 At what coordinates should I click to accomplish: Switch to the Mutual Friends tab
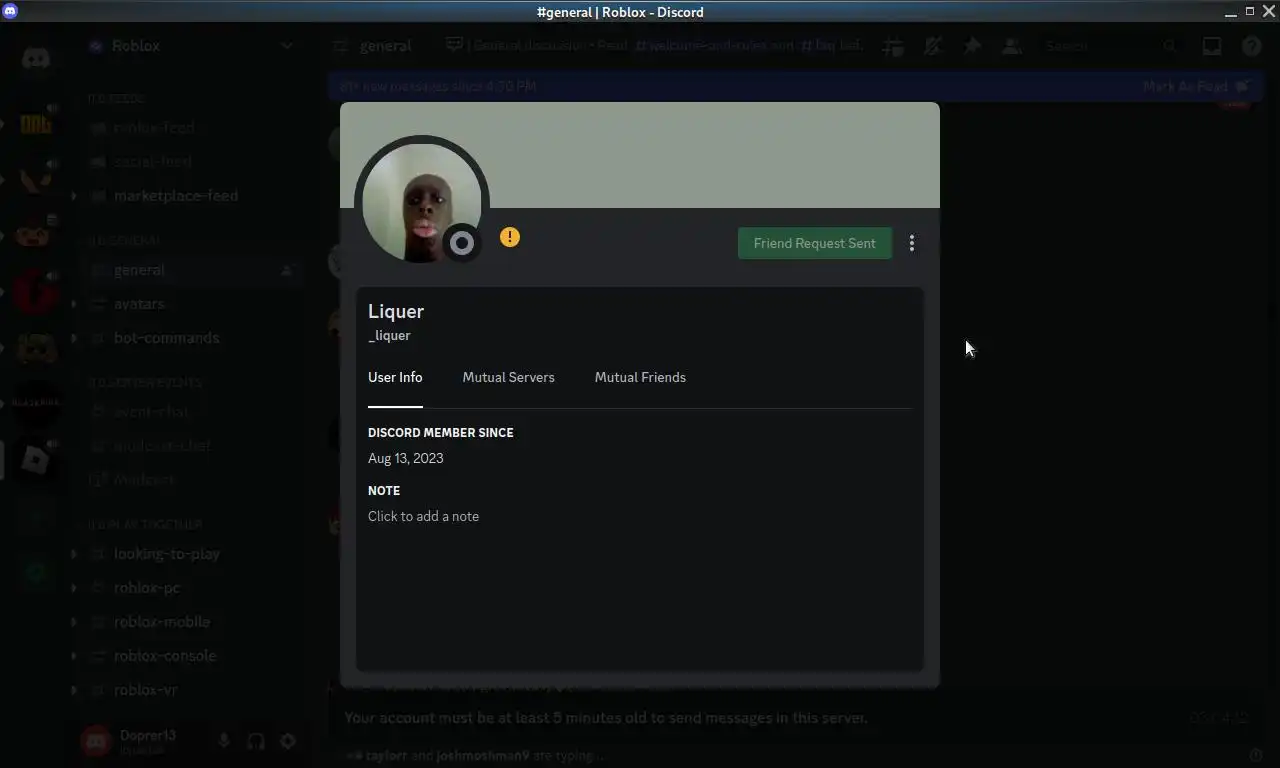click(x=640, y=377)
